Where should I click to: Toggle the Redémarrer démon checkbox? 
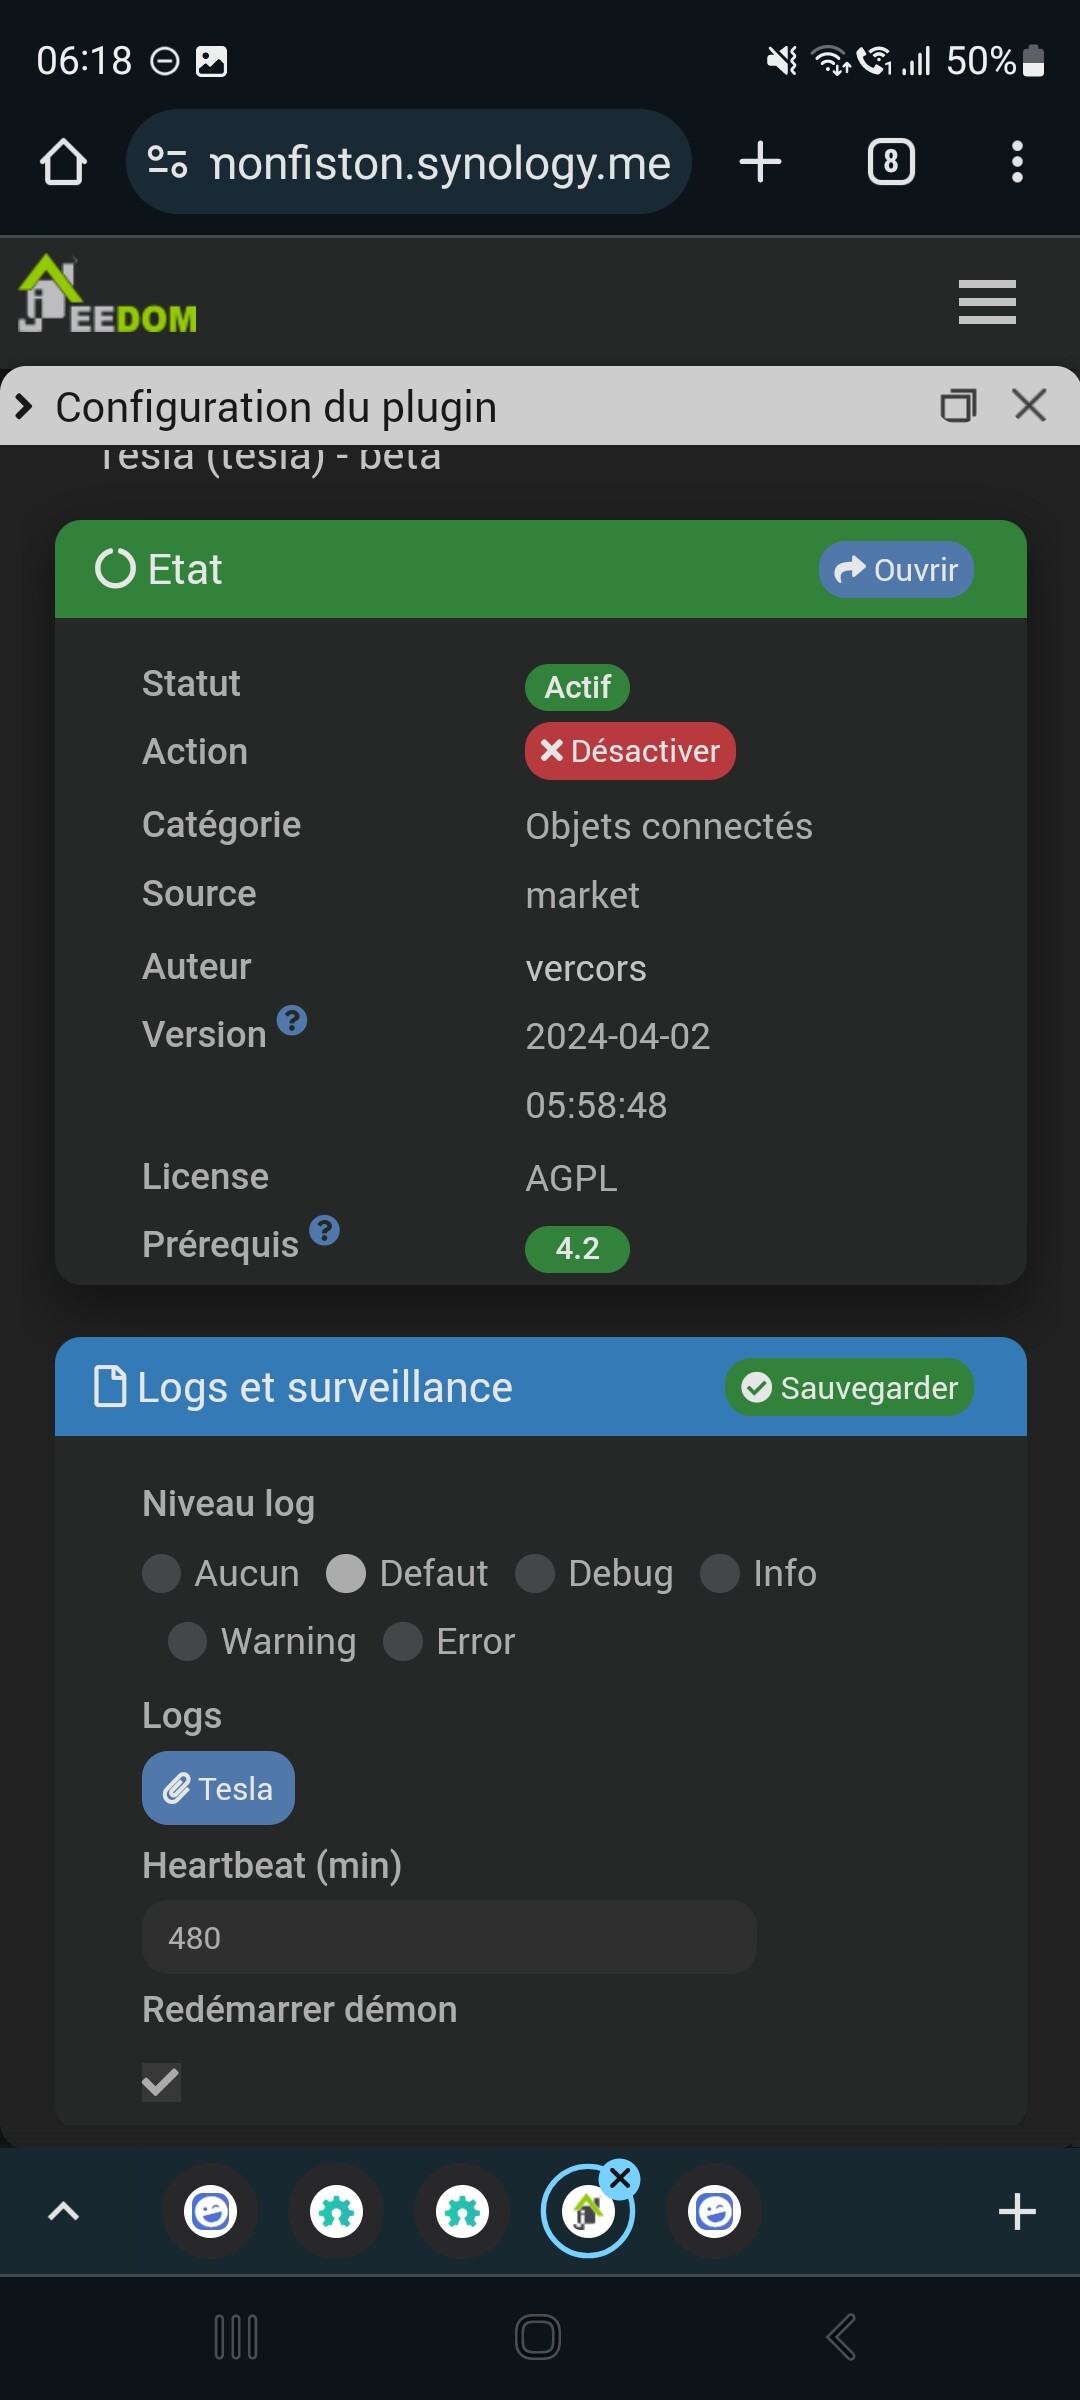[x=161, y=2083]
